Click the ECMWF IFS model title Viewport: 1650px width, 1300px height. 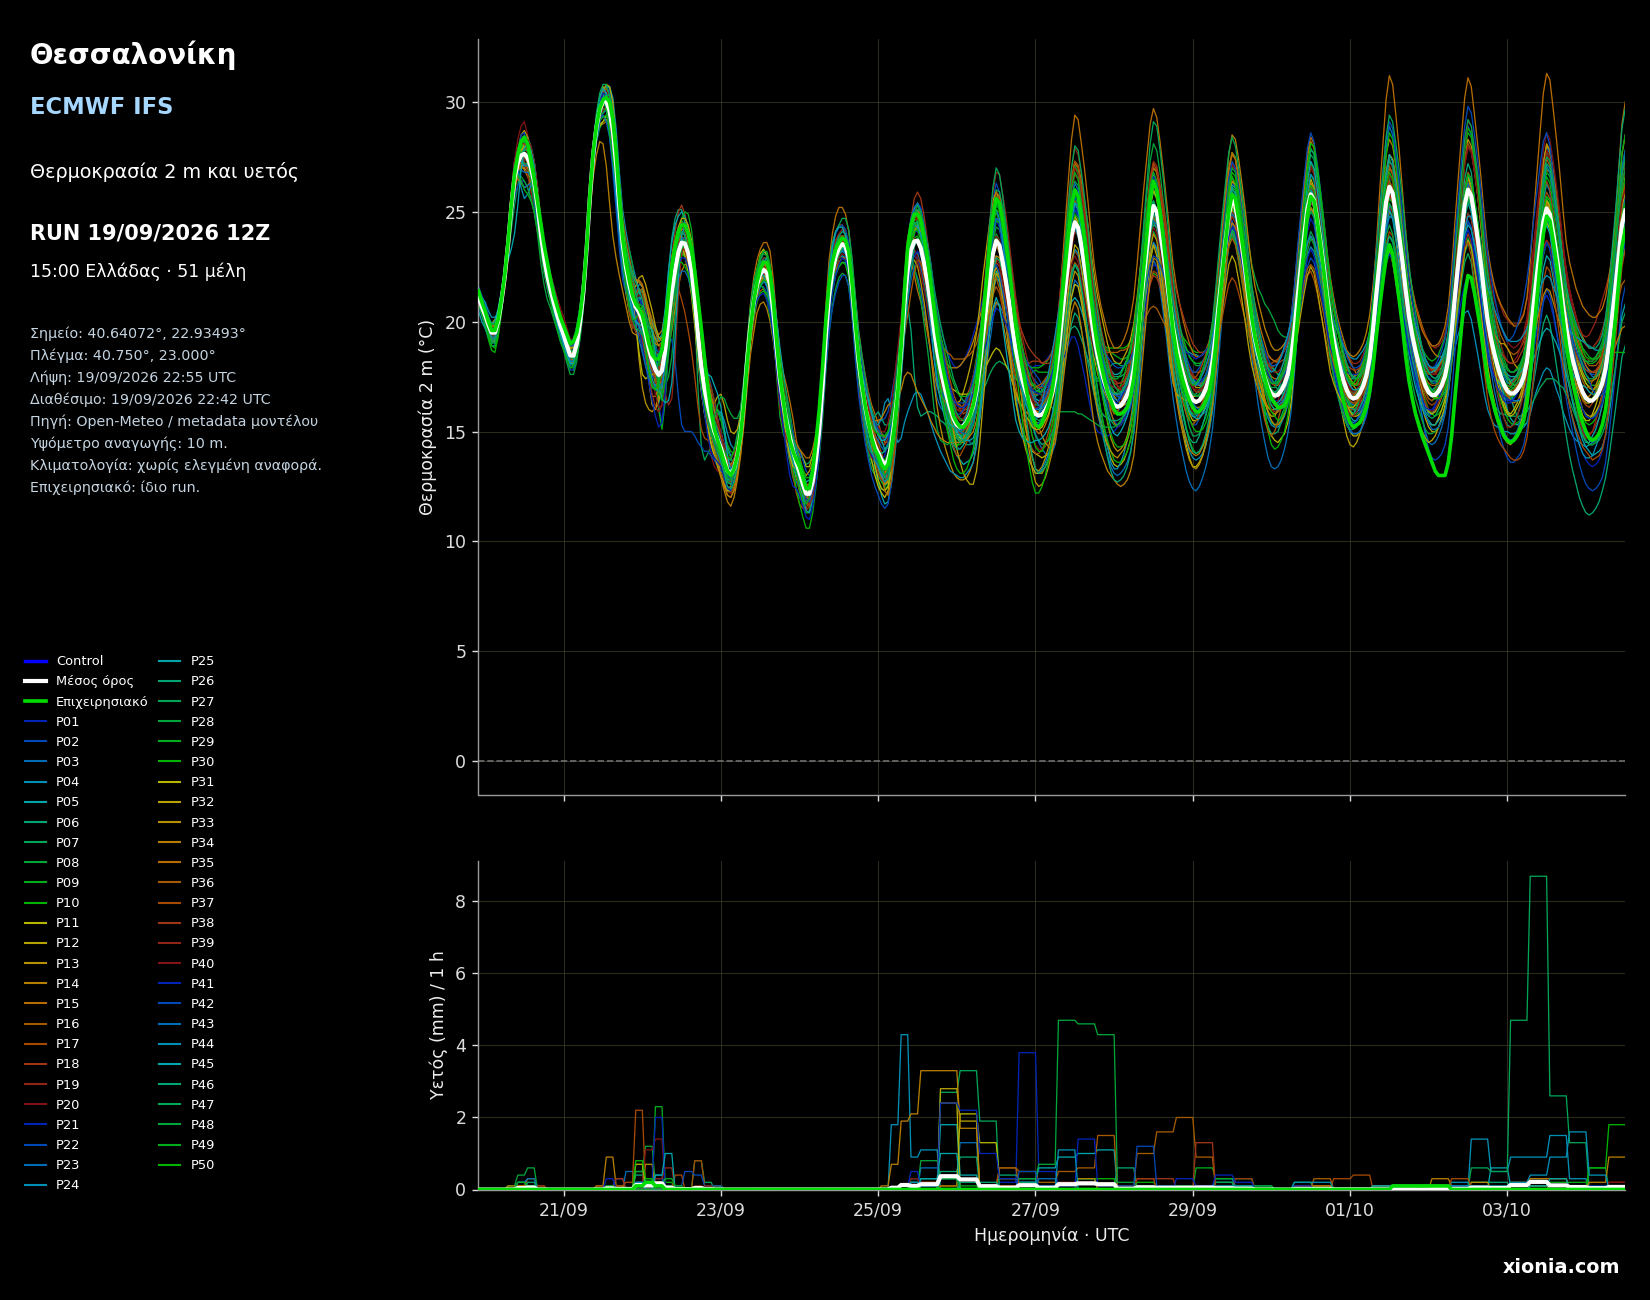click(101, 107)
